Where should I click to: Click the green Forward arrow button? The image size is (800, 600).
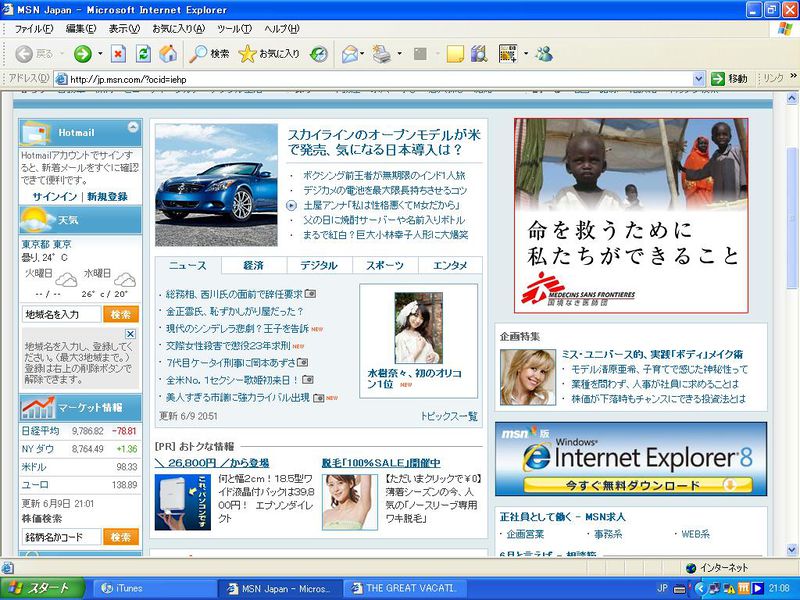coord(82,54)
